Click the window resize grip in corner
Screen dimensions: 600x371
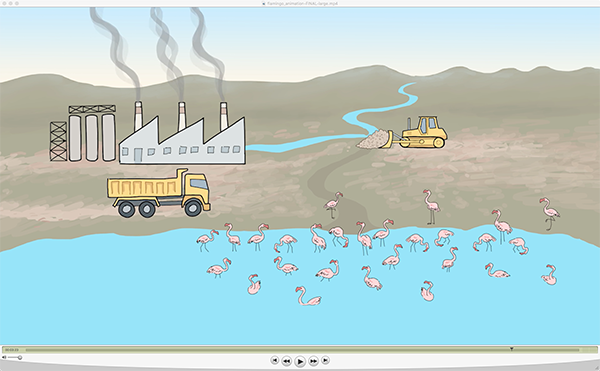[597, 368]
